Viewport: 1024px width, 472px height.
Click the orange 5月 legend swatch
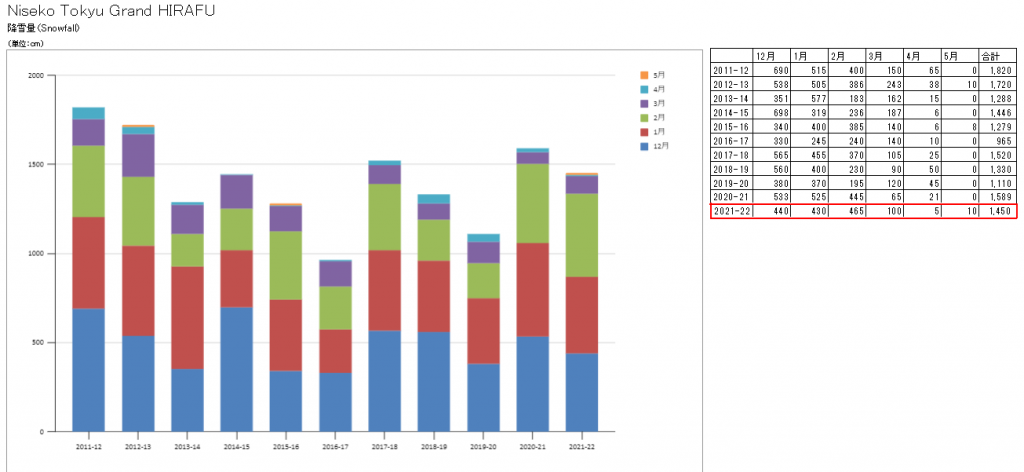click(645, 75)
